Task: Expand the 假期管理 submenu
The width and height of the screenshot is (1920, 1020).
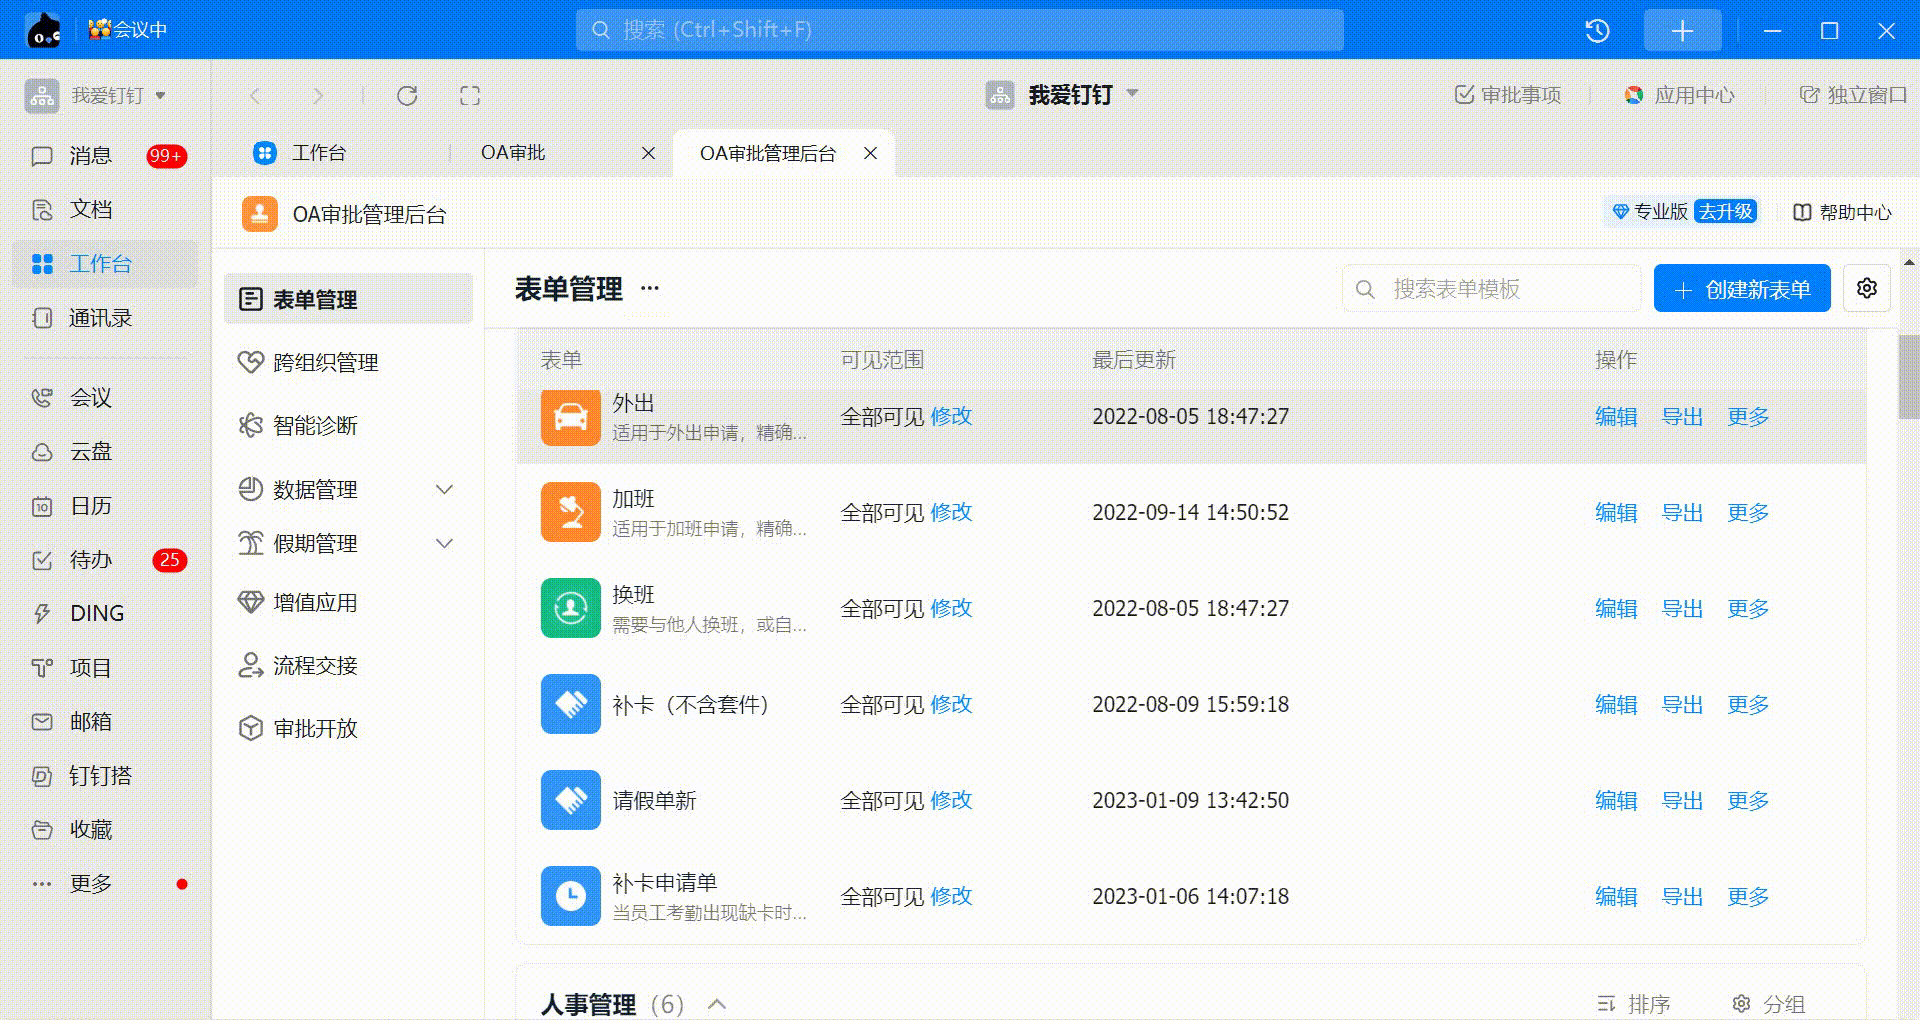Action: 445,544
